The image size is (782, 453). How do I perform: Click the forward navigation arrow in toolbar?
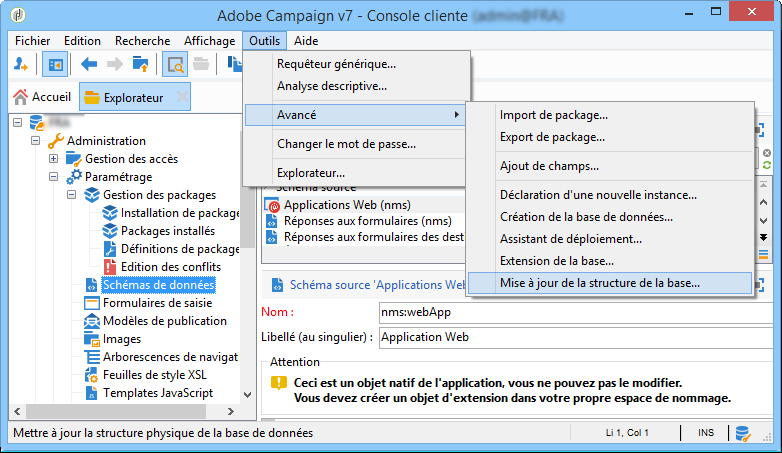click(115, 64)
